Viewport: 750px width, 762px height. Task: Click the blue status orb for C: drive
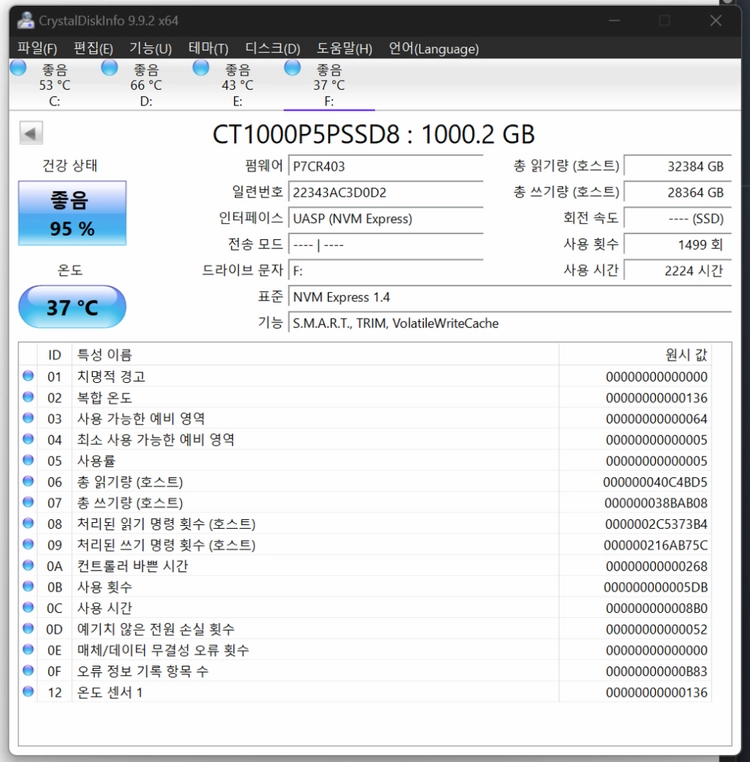coord(18,68)
